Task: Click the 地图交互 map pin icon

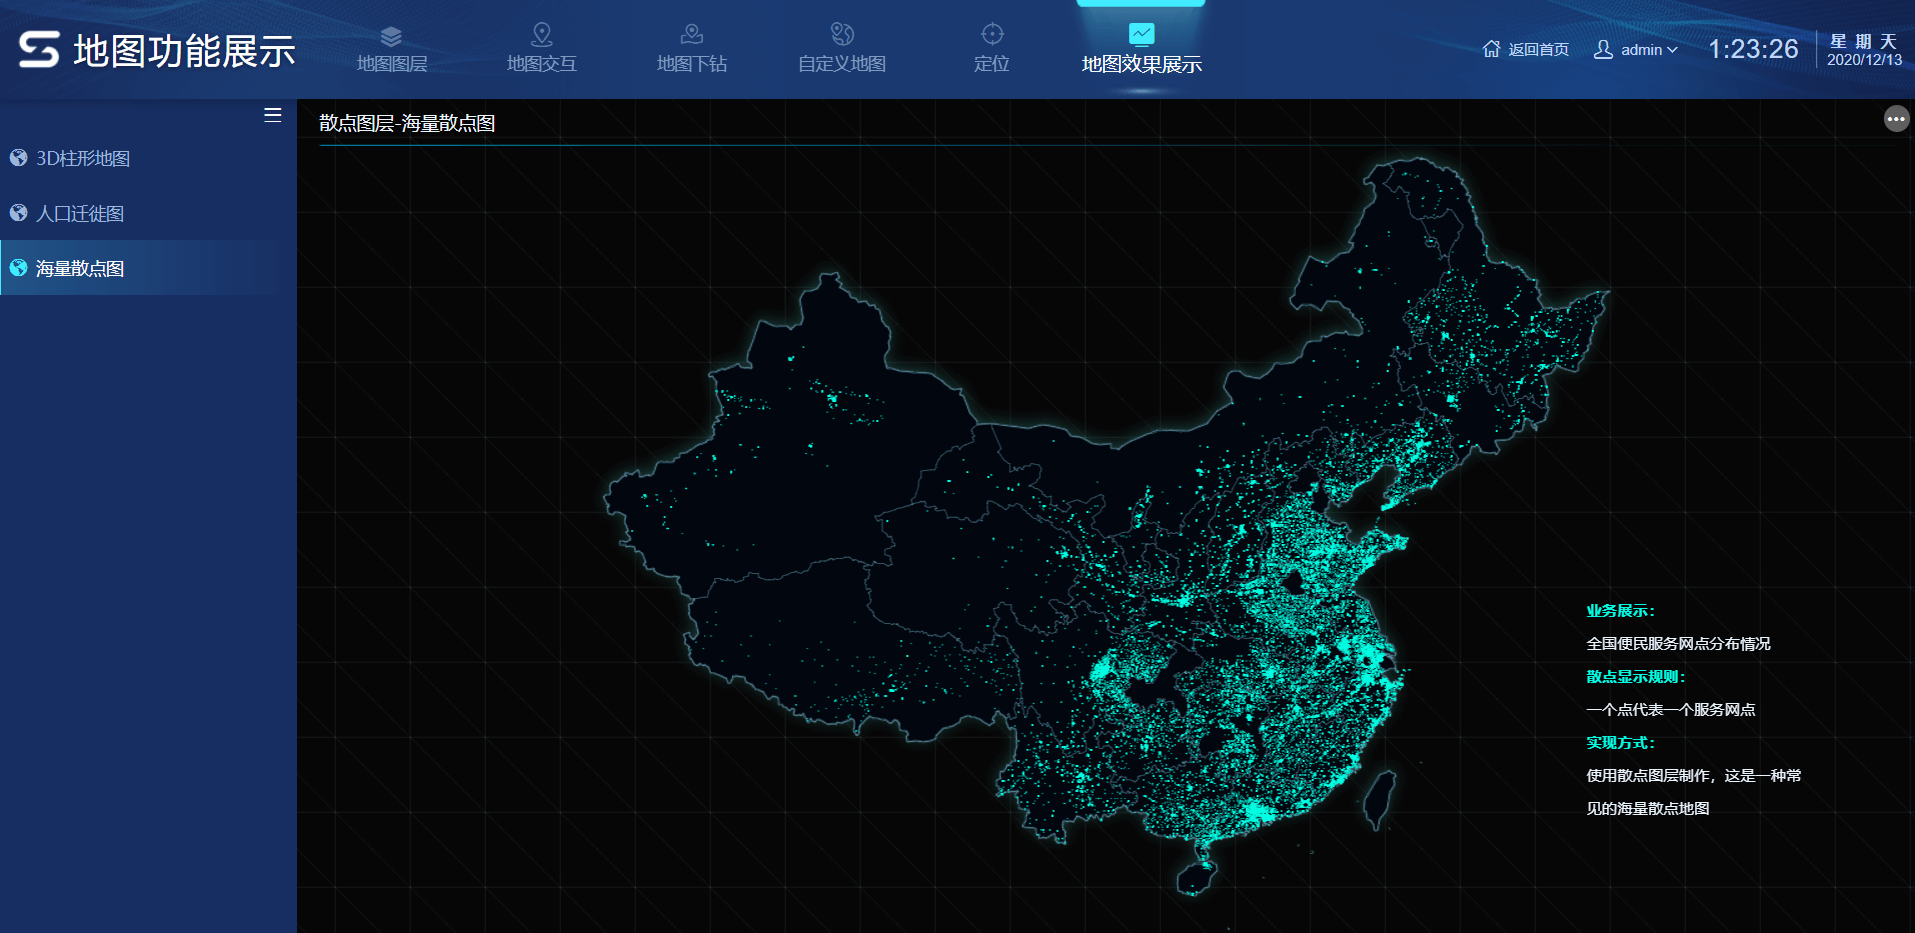Action: coord(542,33)
